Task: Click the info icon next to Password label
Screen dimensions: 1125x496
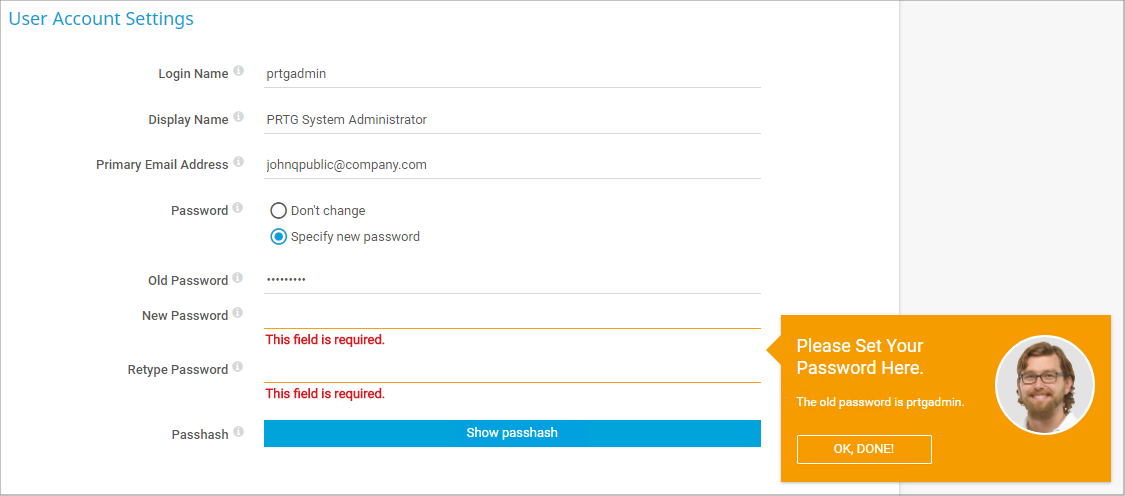Action: coord(238,209)
